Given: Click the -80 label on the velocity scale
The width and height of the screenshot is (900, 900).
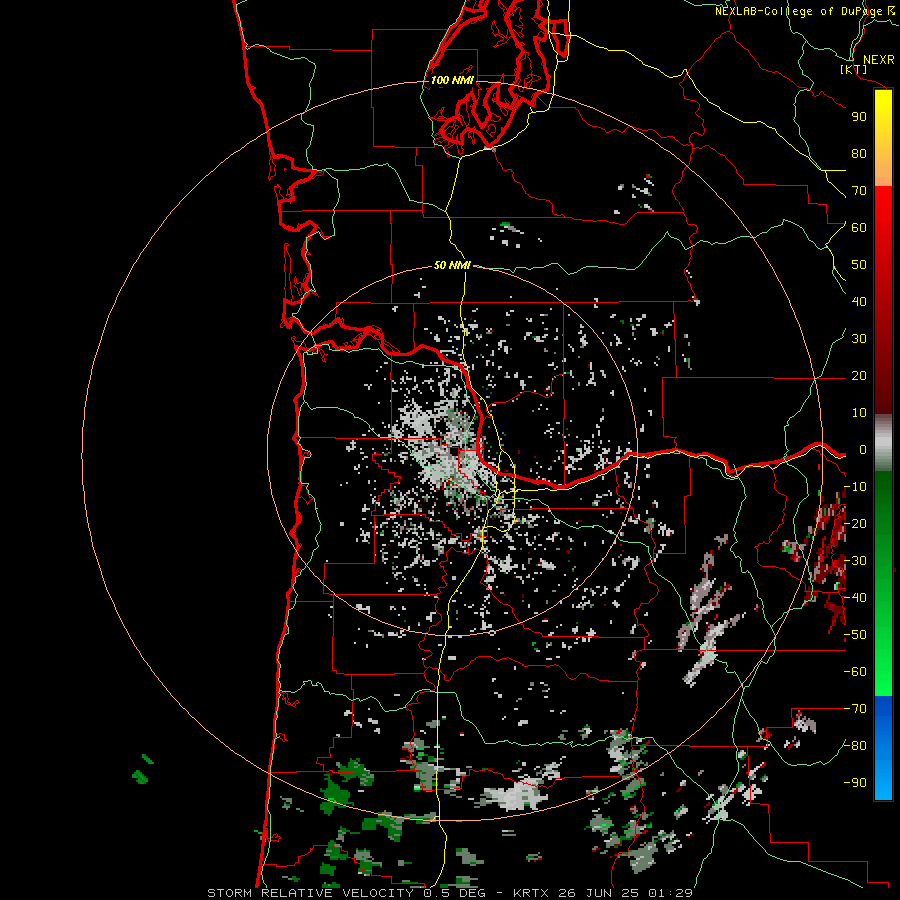Looking at the screenshot, I should click(x=855, y=746).
